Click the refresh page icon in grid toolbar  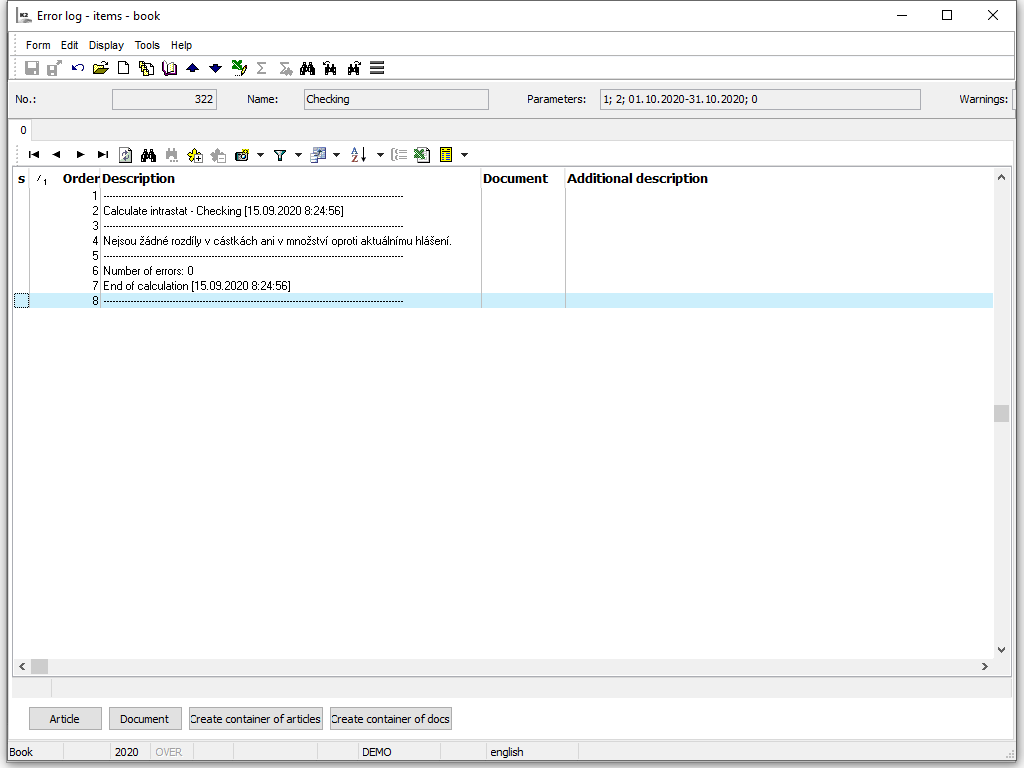(x=125, y=155)
